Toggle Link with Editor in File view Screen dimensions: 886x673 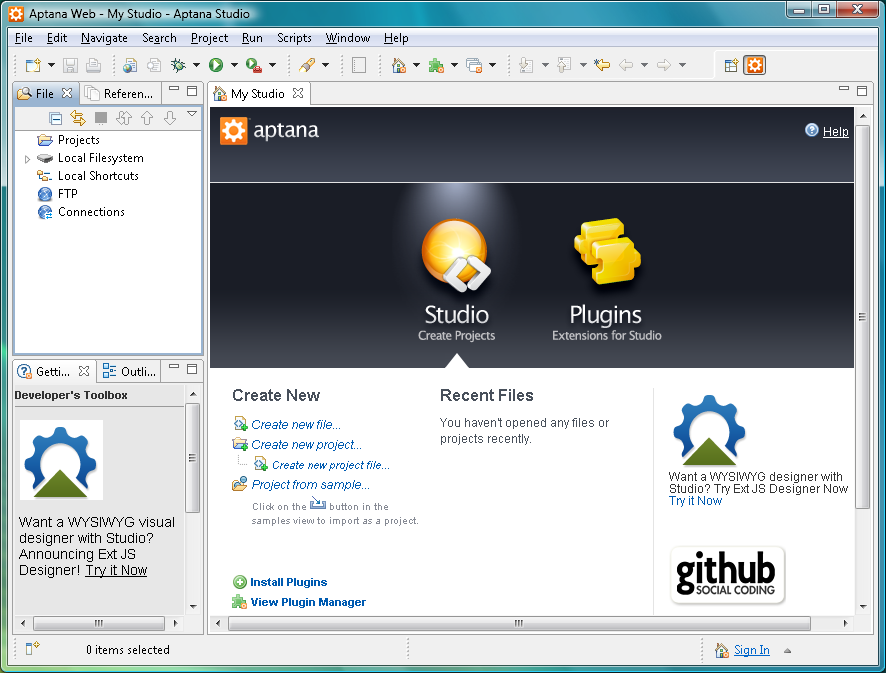pyautogui.click(x=78, y=118)
